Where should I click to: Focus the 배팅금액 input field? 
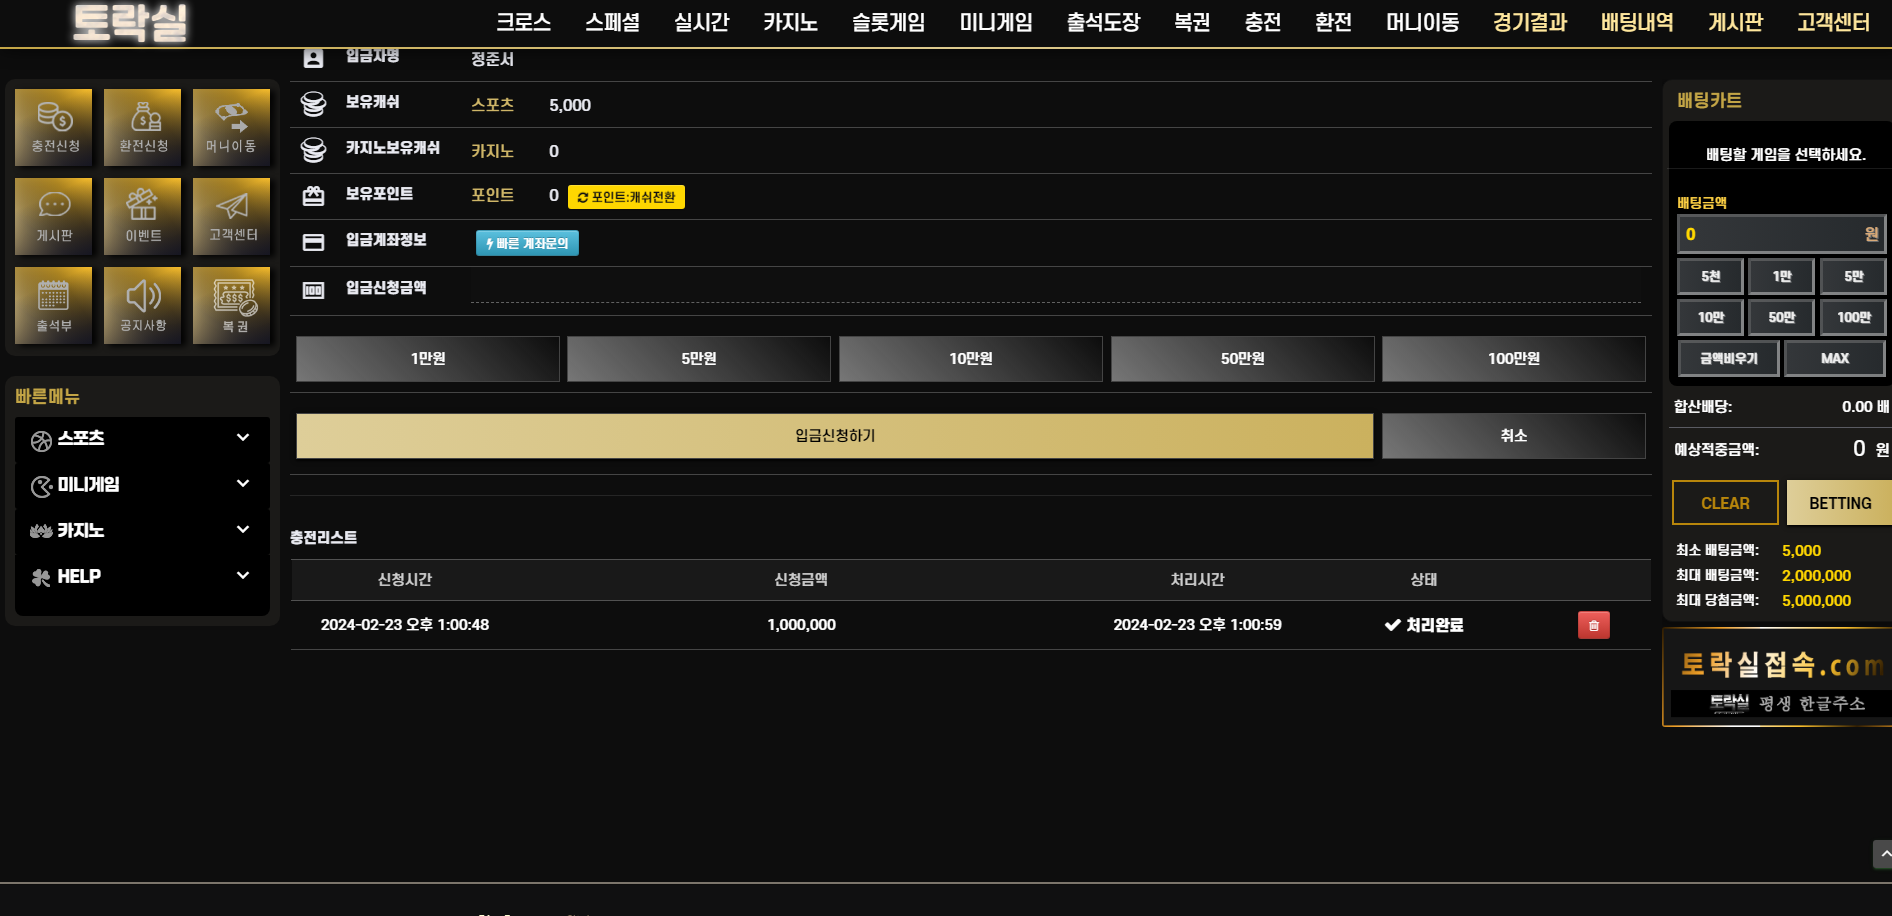pos(1781,234)
